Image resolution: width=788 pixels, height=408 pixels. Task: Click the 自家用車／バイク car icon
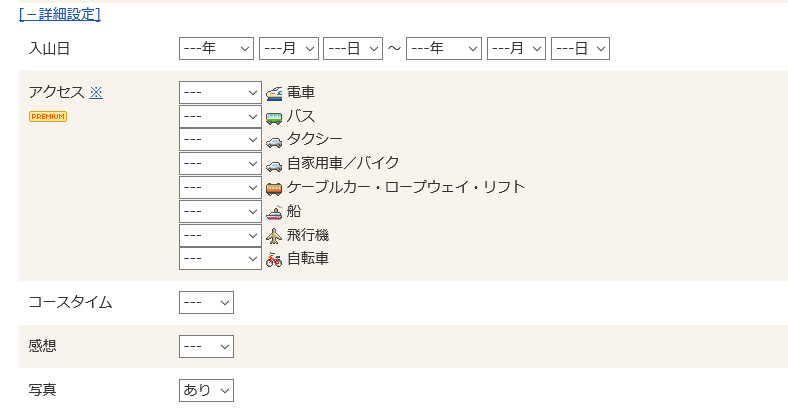[274, 166]
